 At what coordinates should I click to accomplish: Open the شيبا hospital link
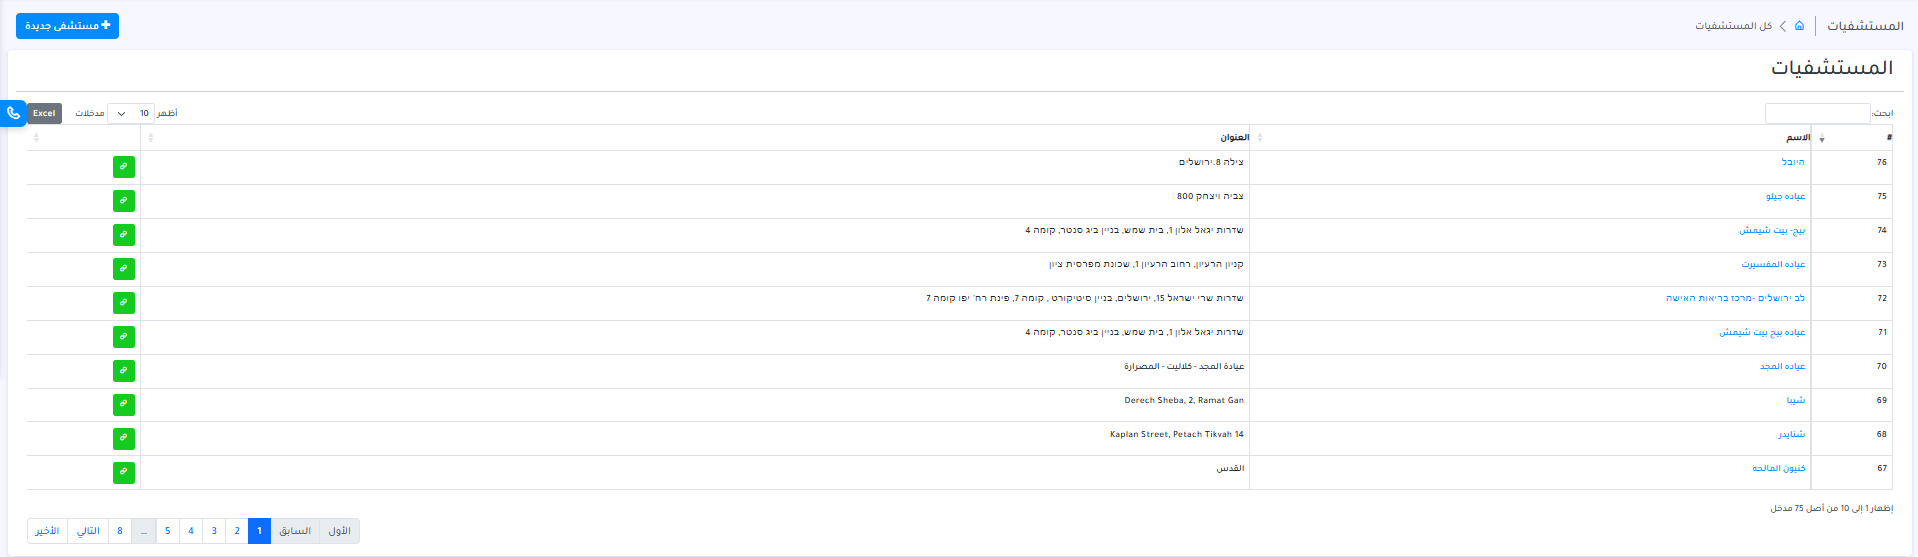pyautogui.click(x=1795, y=401)
